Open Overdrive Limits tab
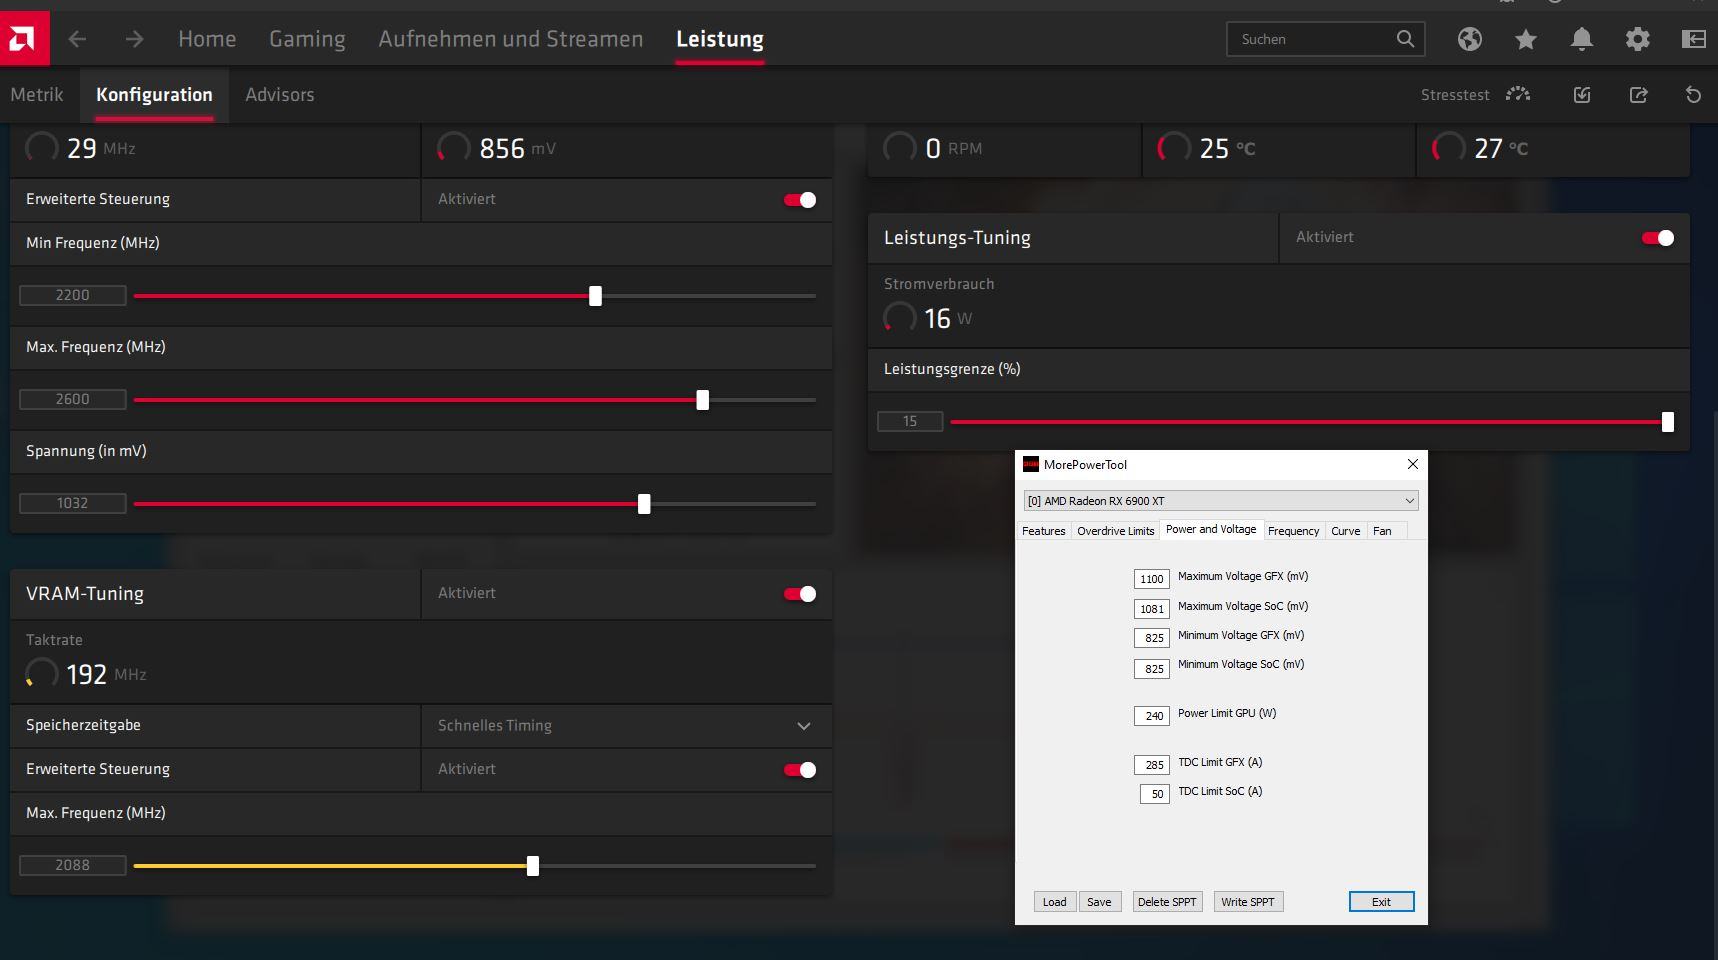This screenshot has height=960, width=1718. [x=1115, y=531]
